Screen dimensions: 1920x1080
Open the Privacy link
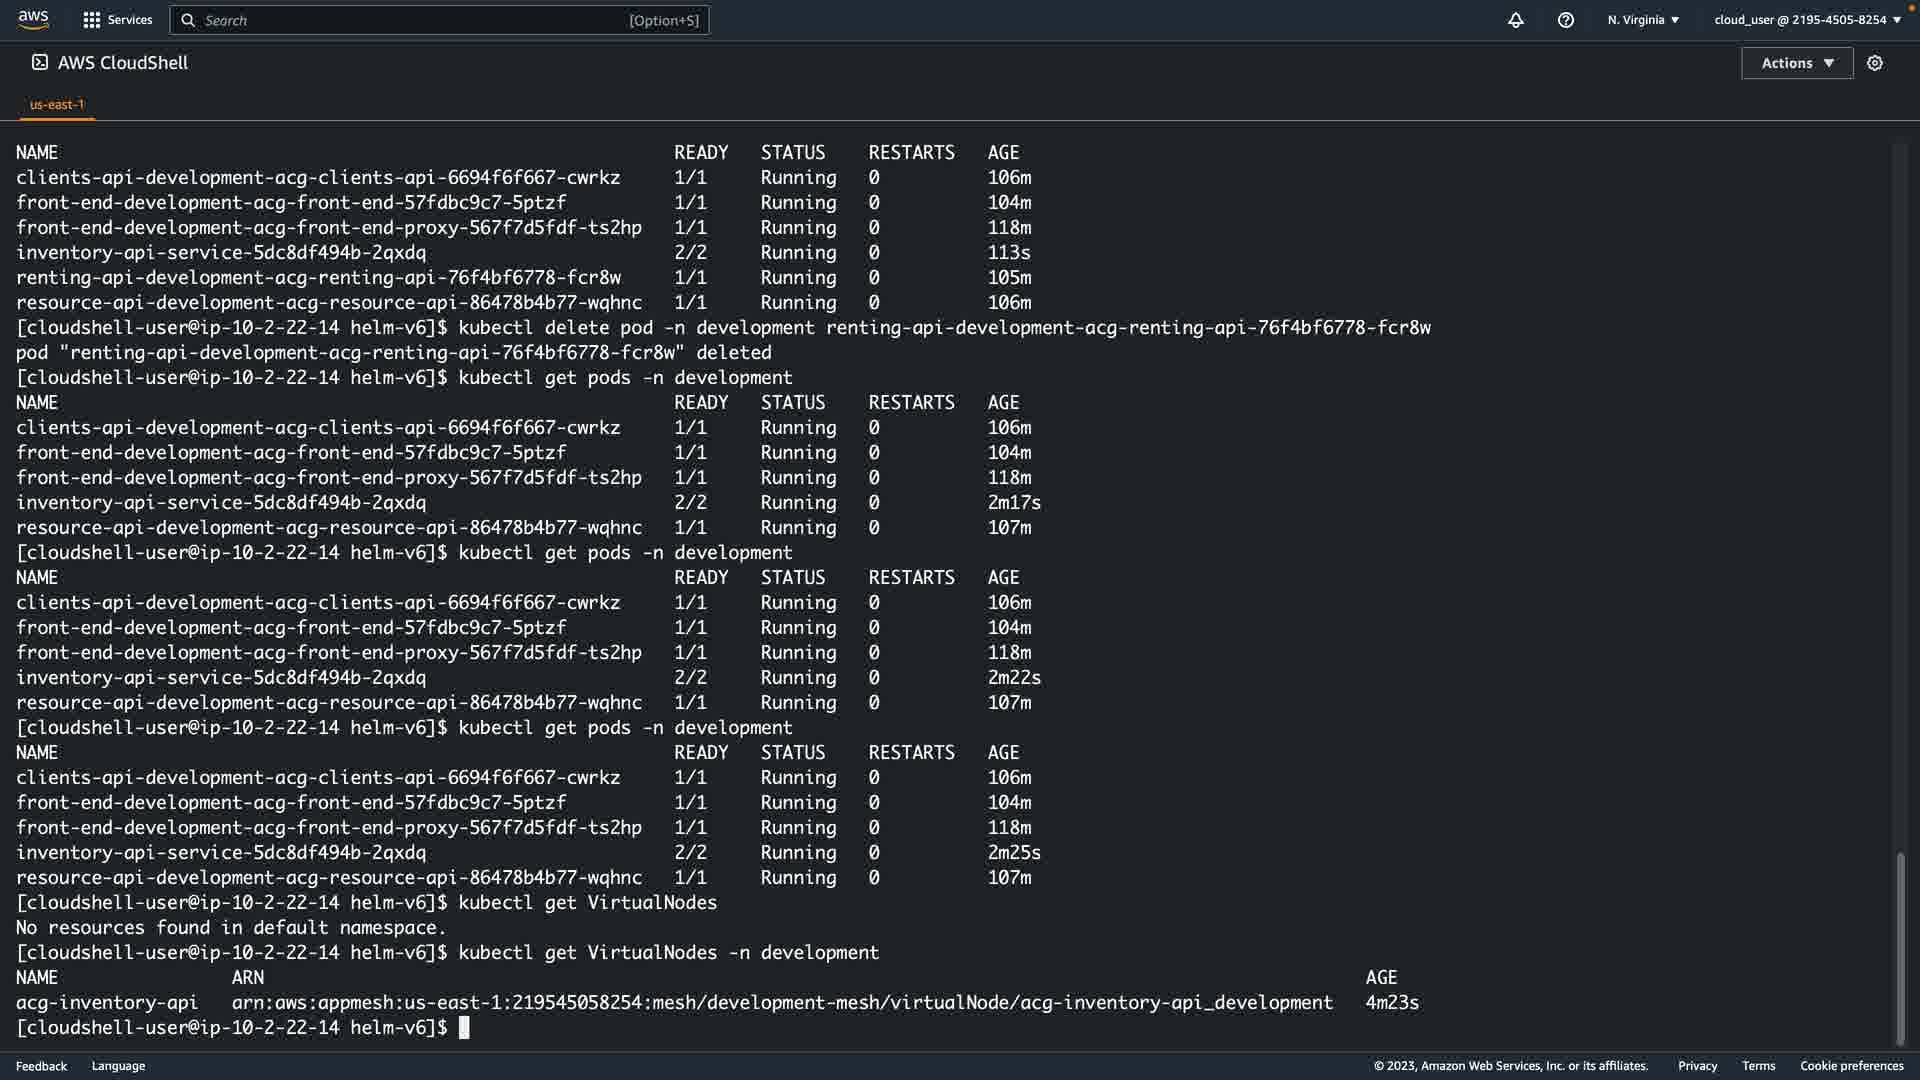point(1697,1066)
